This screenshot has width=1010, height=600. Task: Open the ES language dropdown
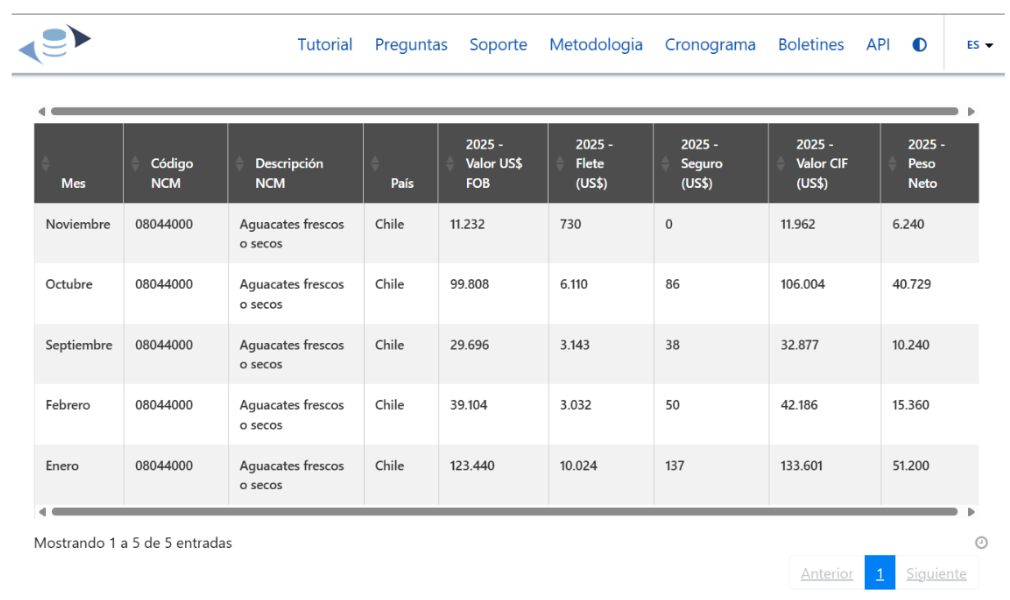979,45
